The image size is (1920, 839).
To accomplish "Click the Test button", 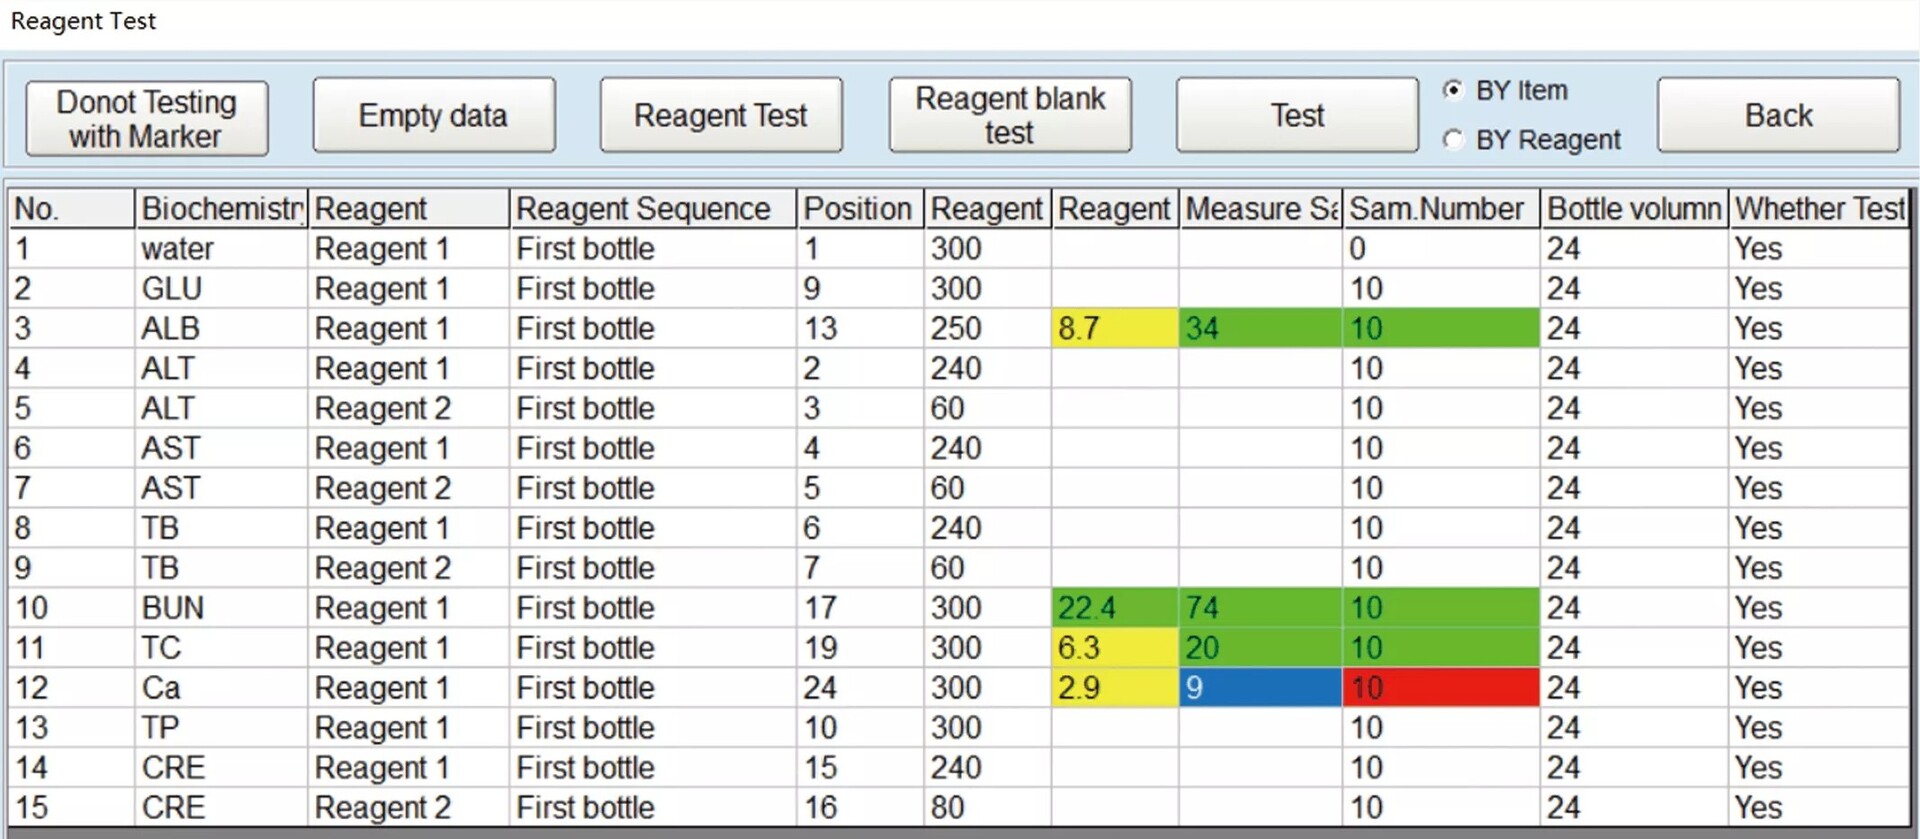I will pos(1297,116).
